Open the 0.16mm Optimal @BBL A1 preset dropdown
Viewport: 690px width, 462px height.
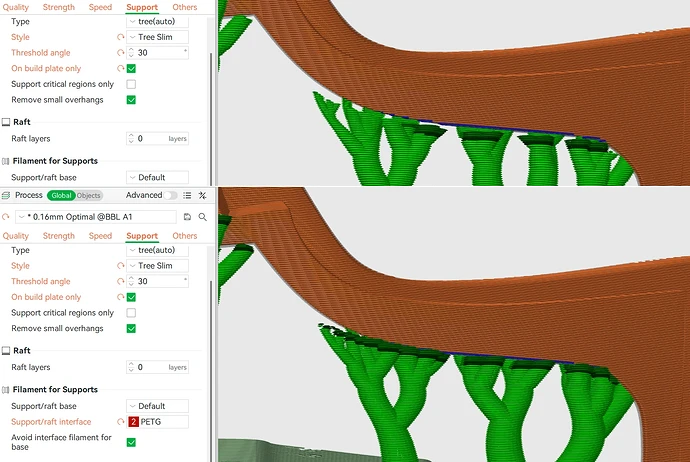pyautogui.click(x=96, y=217)
